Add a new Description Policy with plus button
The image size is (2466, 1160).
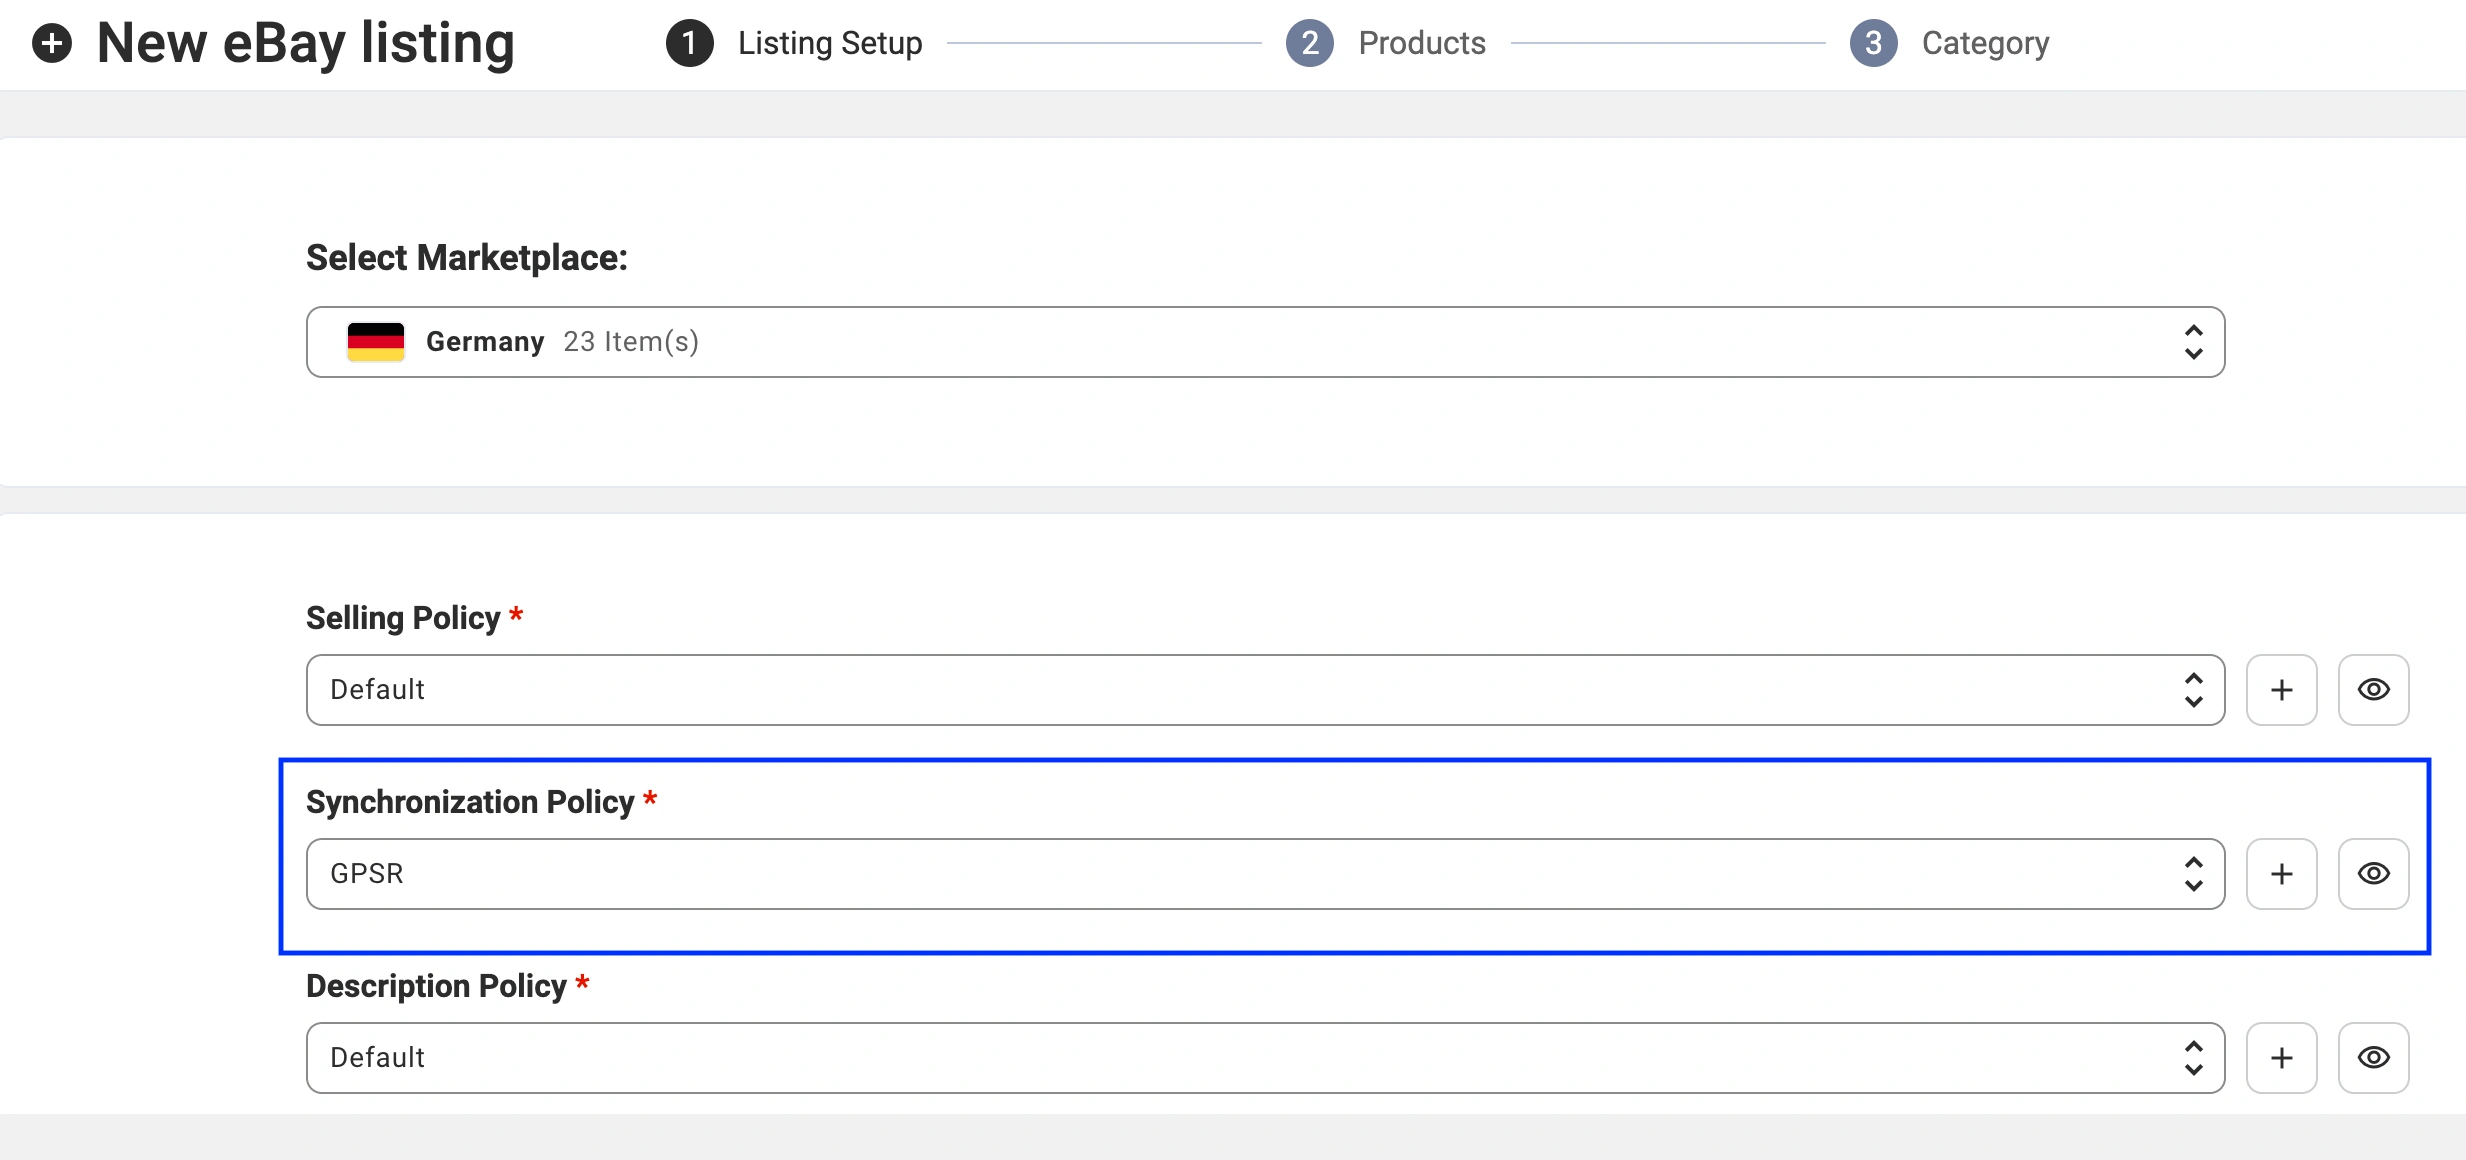click(2281, 1058)
